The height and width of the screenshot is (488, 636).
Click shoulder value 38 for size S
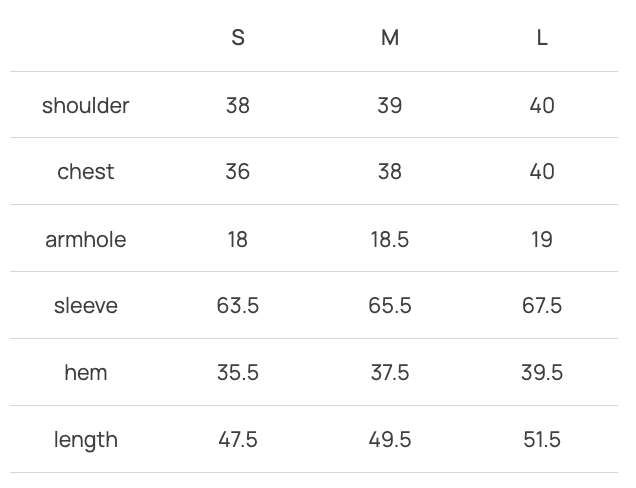pyautogui.click(x=238, y=105)
